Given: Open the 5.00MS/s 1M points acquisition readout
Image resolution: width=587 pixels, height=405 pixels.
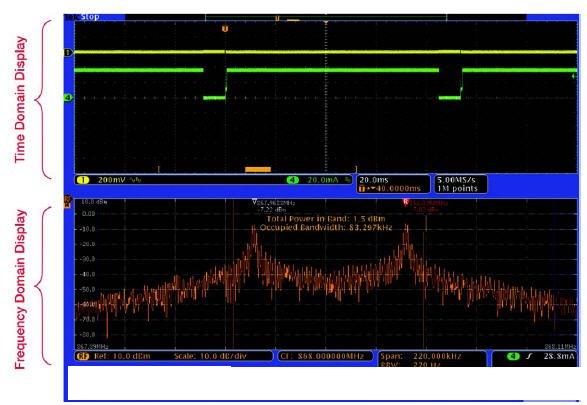Looking at the screenshot, I should coord(461,184).
